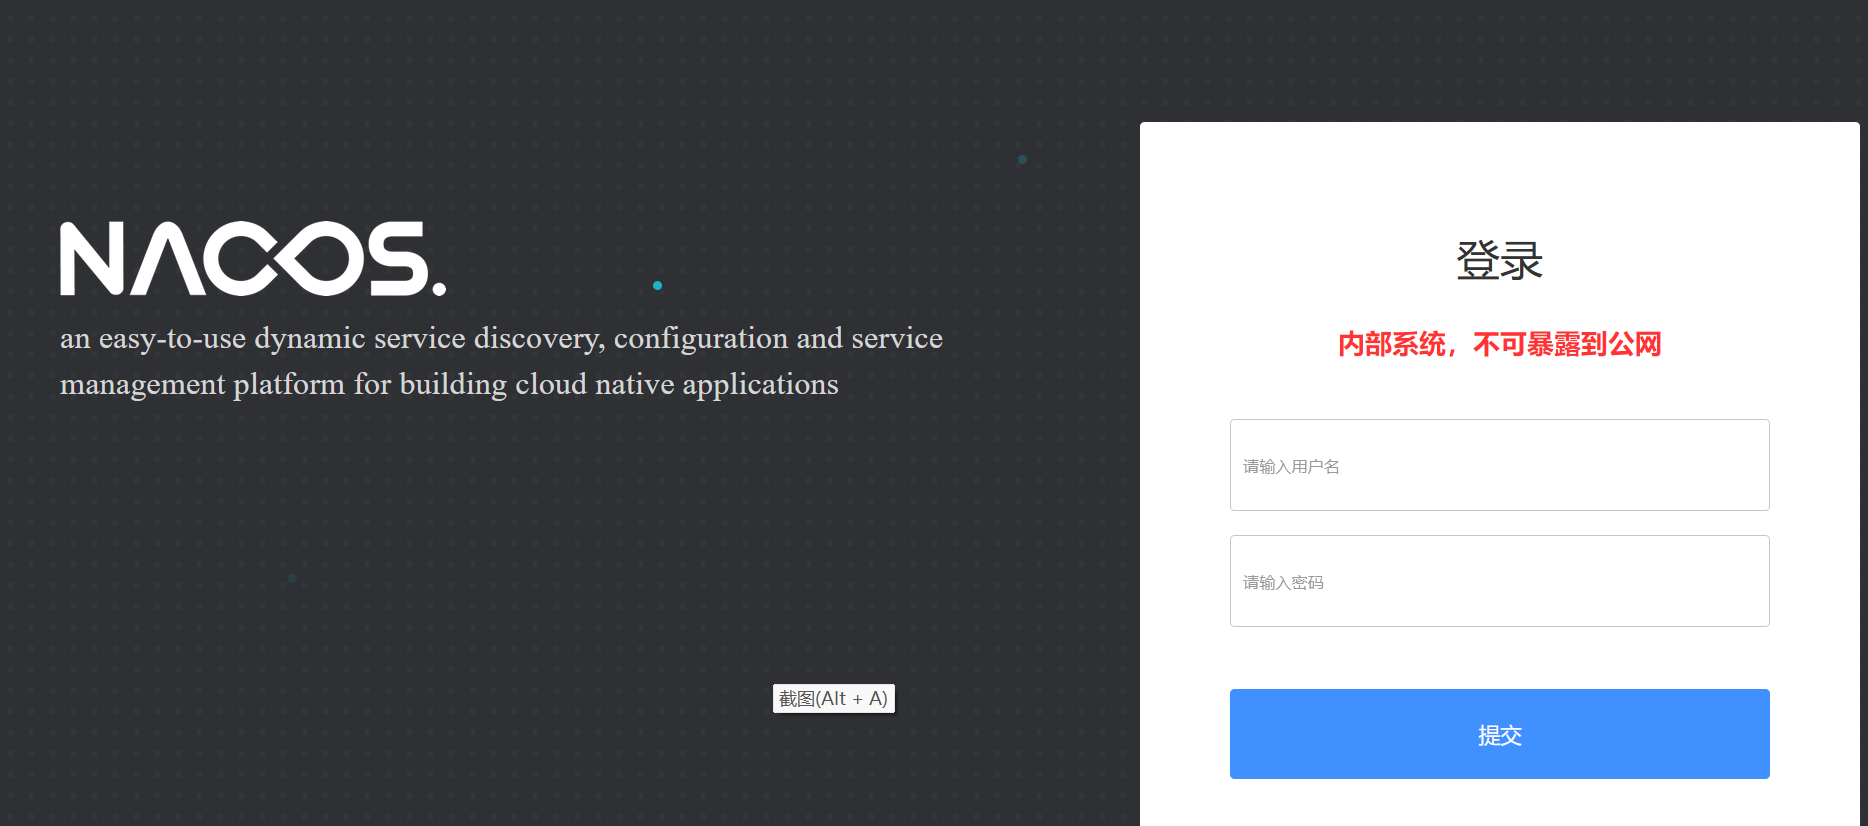Click the tagline starting 'an easy-to-use dynamic service'
Screen dimensions: 1868x826
(x=501, y=361)
